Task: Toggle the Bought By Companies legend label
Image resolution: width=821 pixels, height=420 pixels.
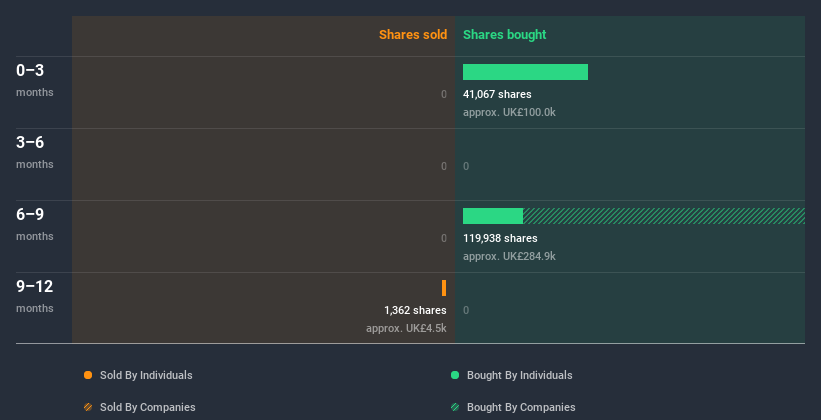Action: click(x=521, y=407)
